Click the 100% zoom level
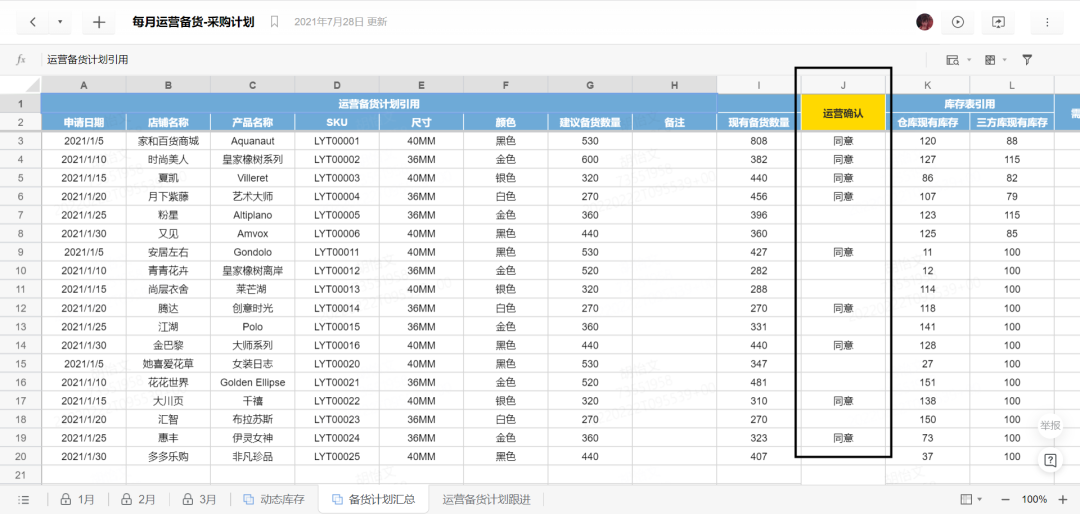The width and height of the screenshot is (1080, 514). [x=1034, y=500]
